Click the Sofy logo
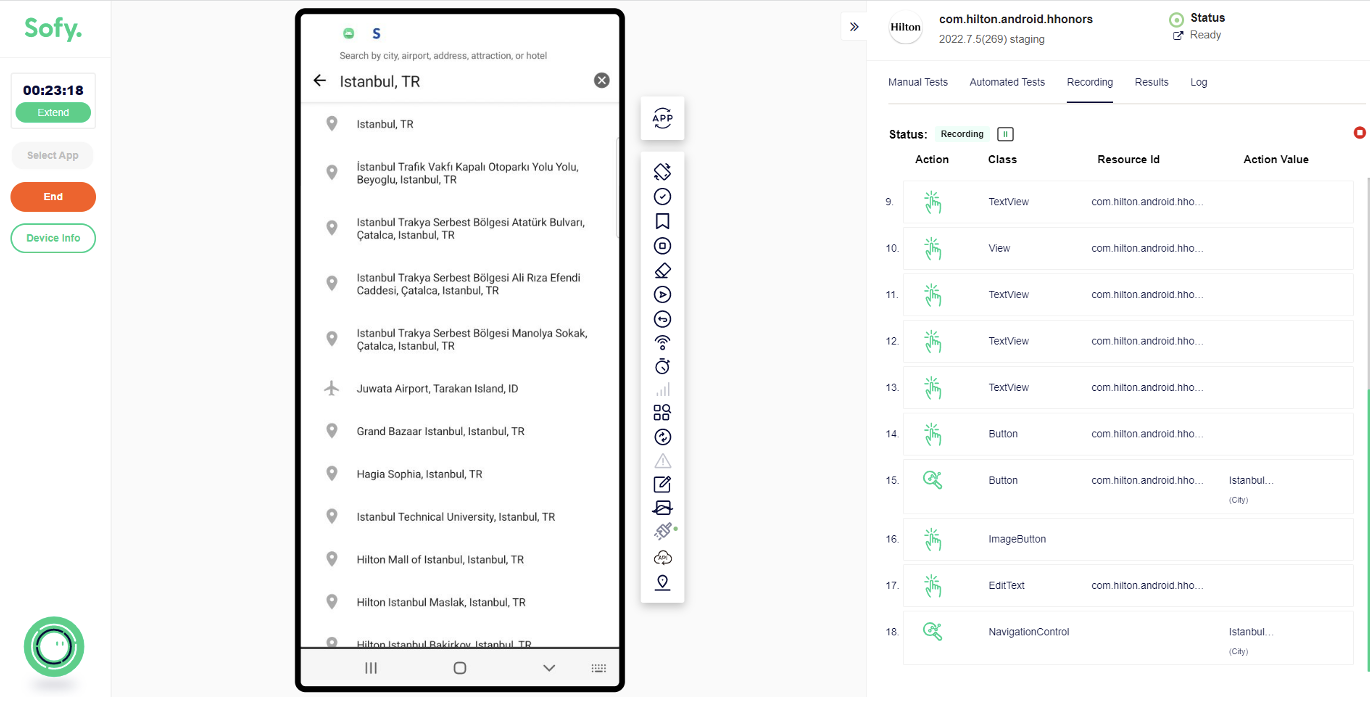1370x702 pixels. [53, 28]
